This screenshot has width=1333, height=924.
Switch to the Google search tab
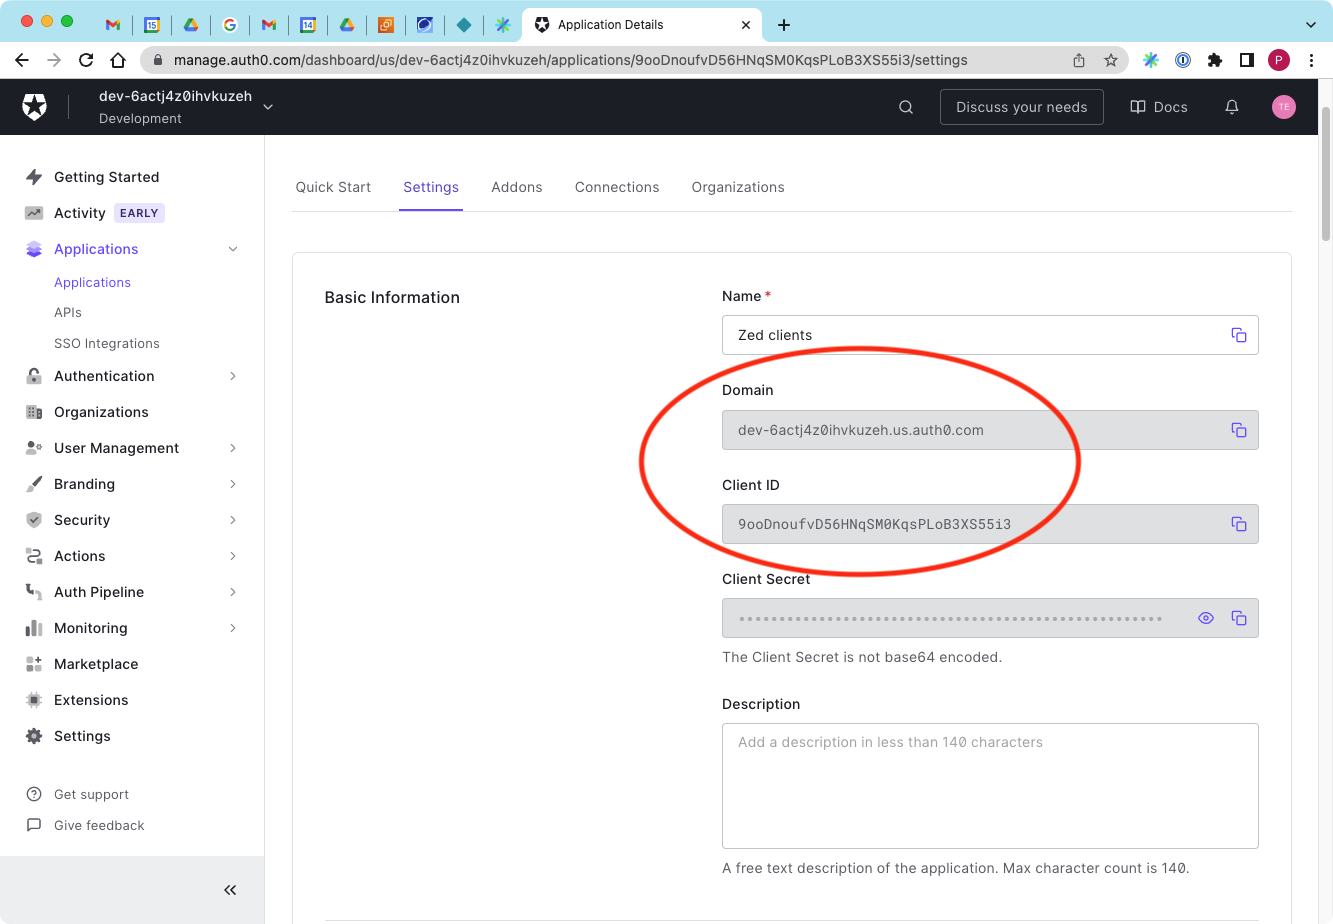coord(230,25)
